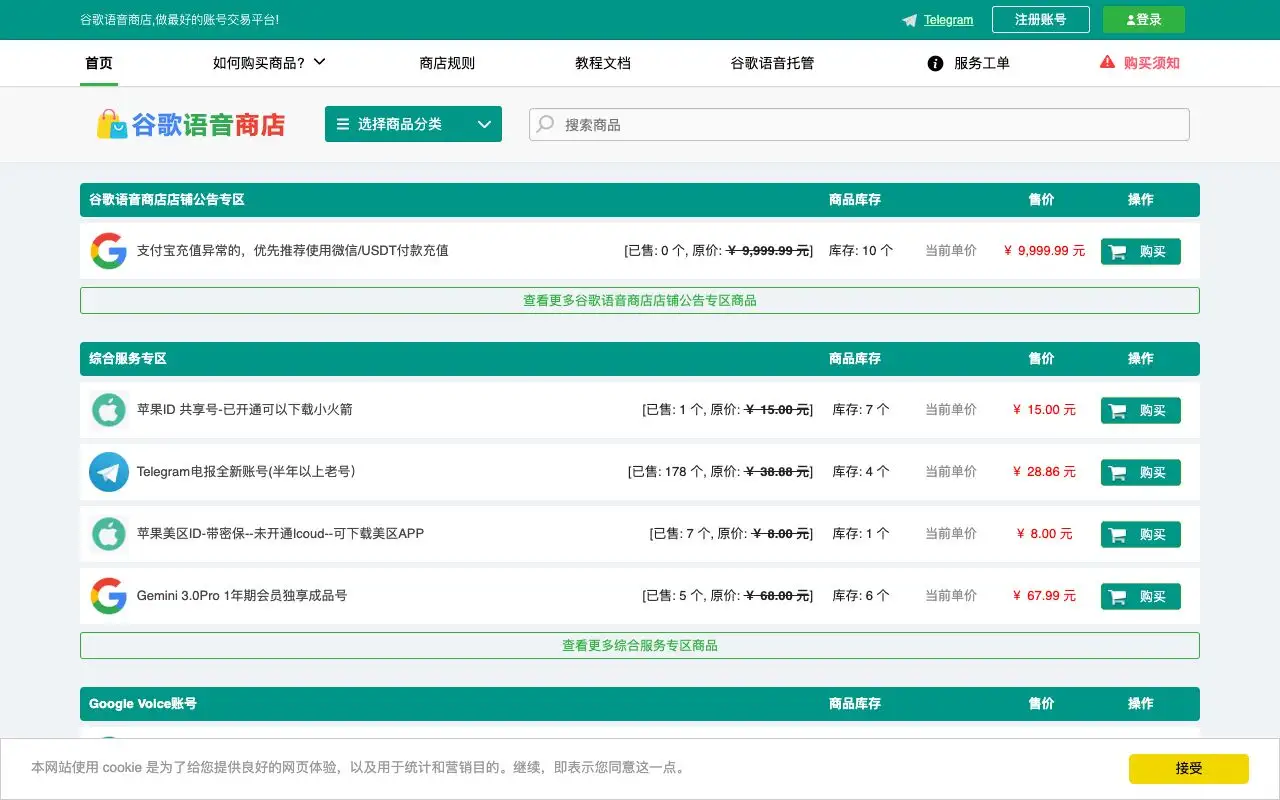This screenshot has width=1280, height=800.
Task: Click 查看更多综合服务专区商品 button
Action: point(640,645)
